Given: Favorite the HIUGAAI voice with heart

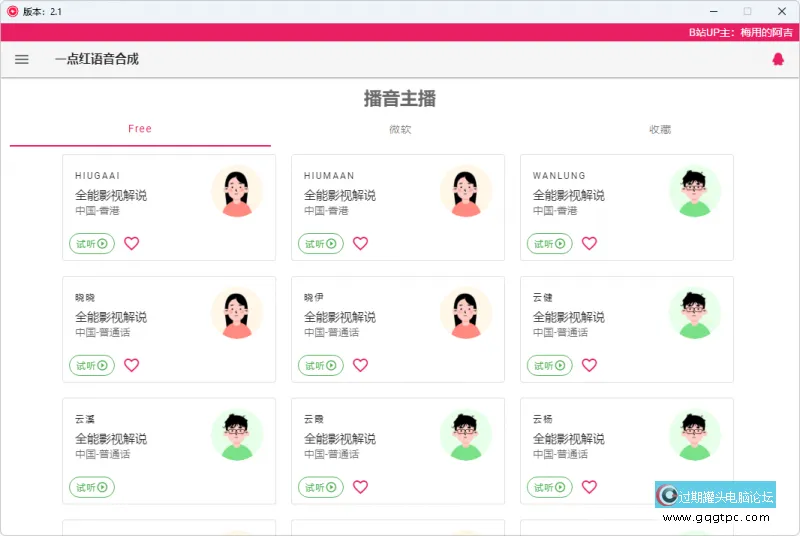Looking at the screenshot, I should [x=132, y=243].
